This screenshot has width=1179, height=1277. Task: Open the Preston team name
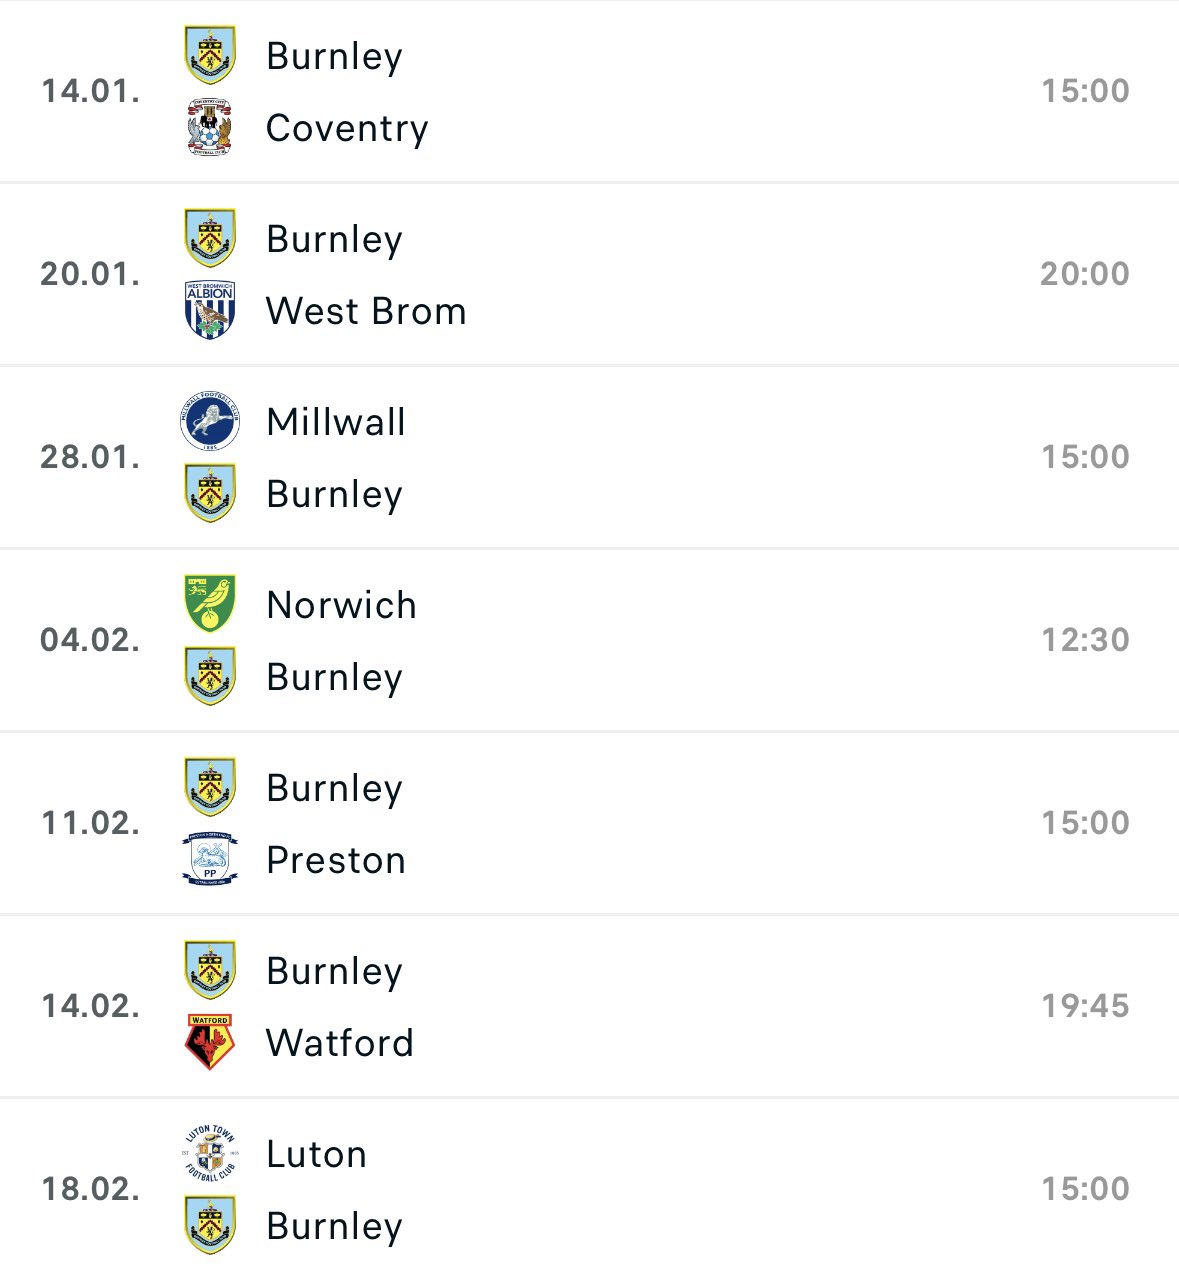click(336, 860)
